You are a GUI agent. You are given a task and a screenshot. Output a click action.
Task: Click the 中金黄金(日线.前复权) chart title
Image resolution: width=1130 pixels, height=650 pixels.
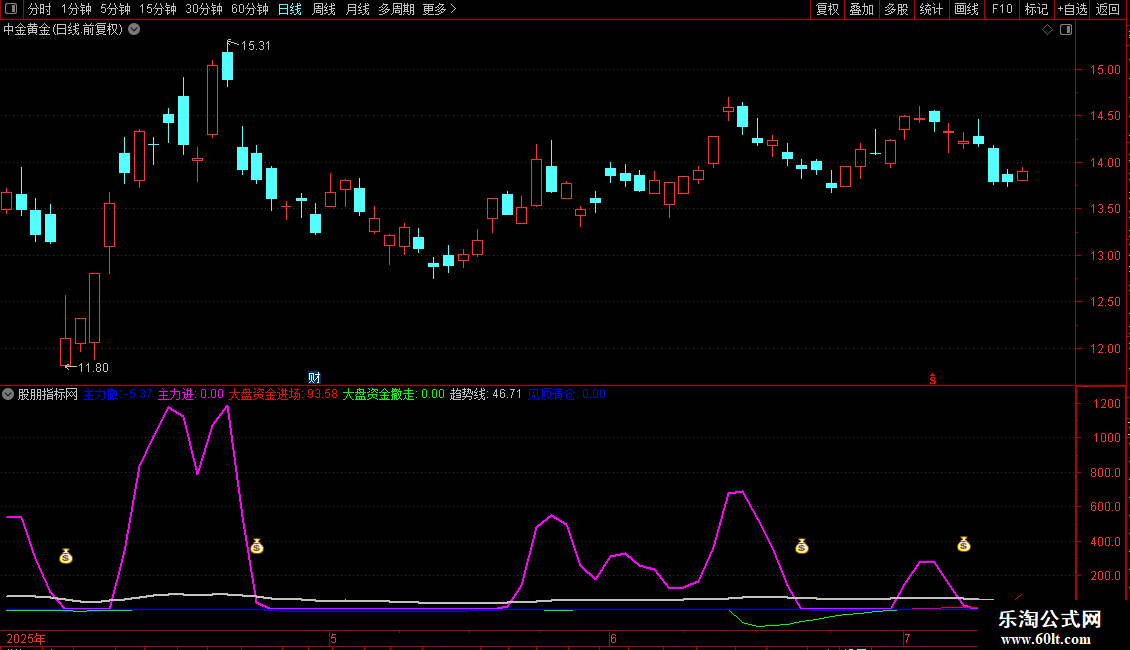click(63, 30)
